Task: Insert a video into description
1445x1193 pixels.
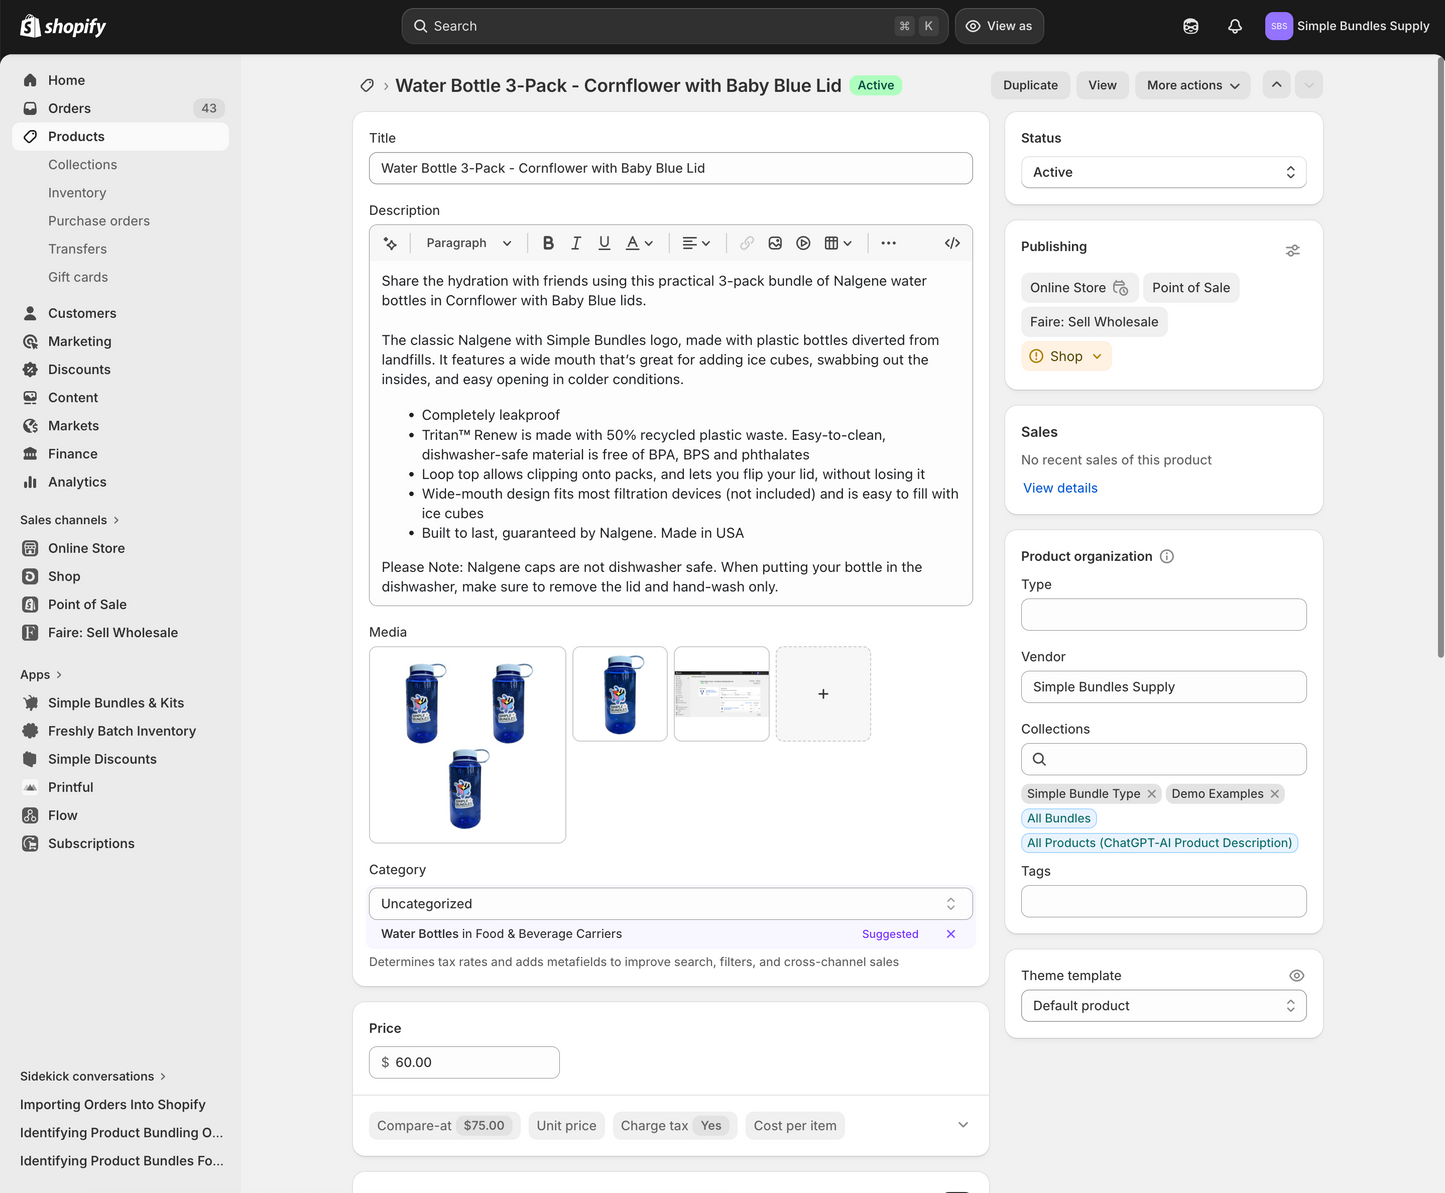Action: point(803,243)
